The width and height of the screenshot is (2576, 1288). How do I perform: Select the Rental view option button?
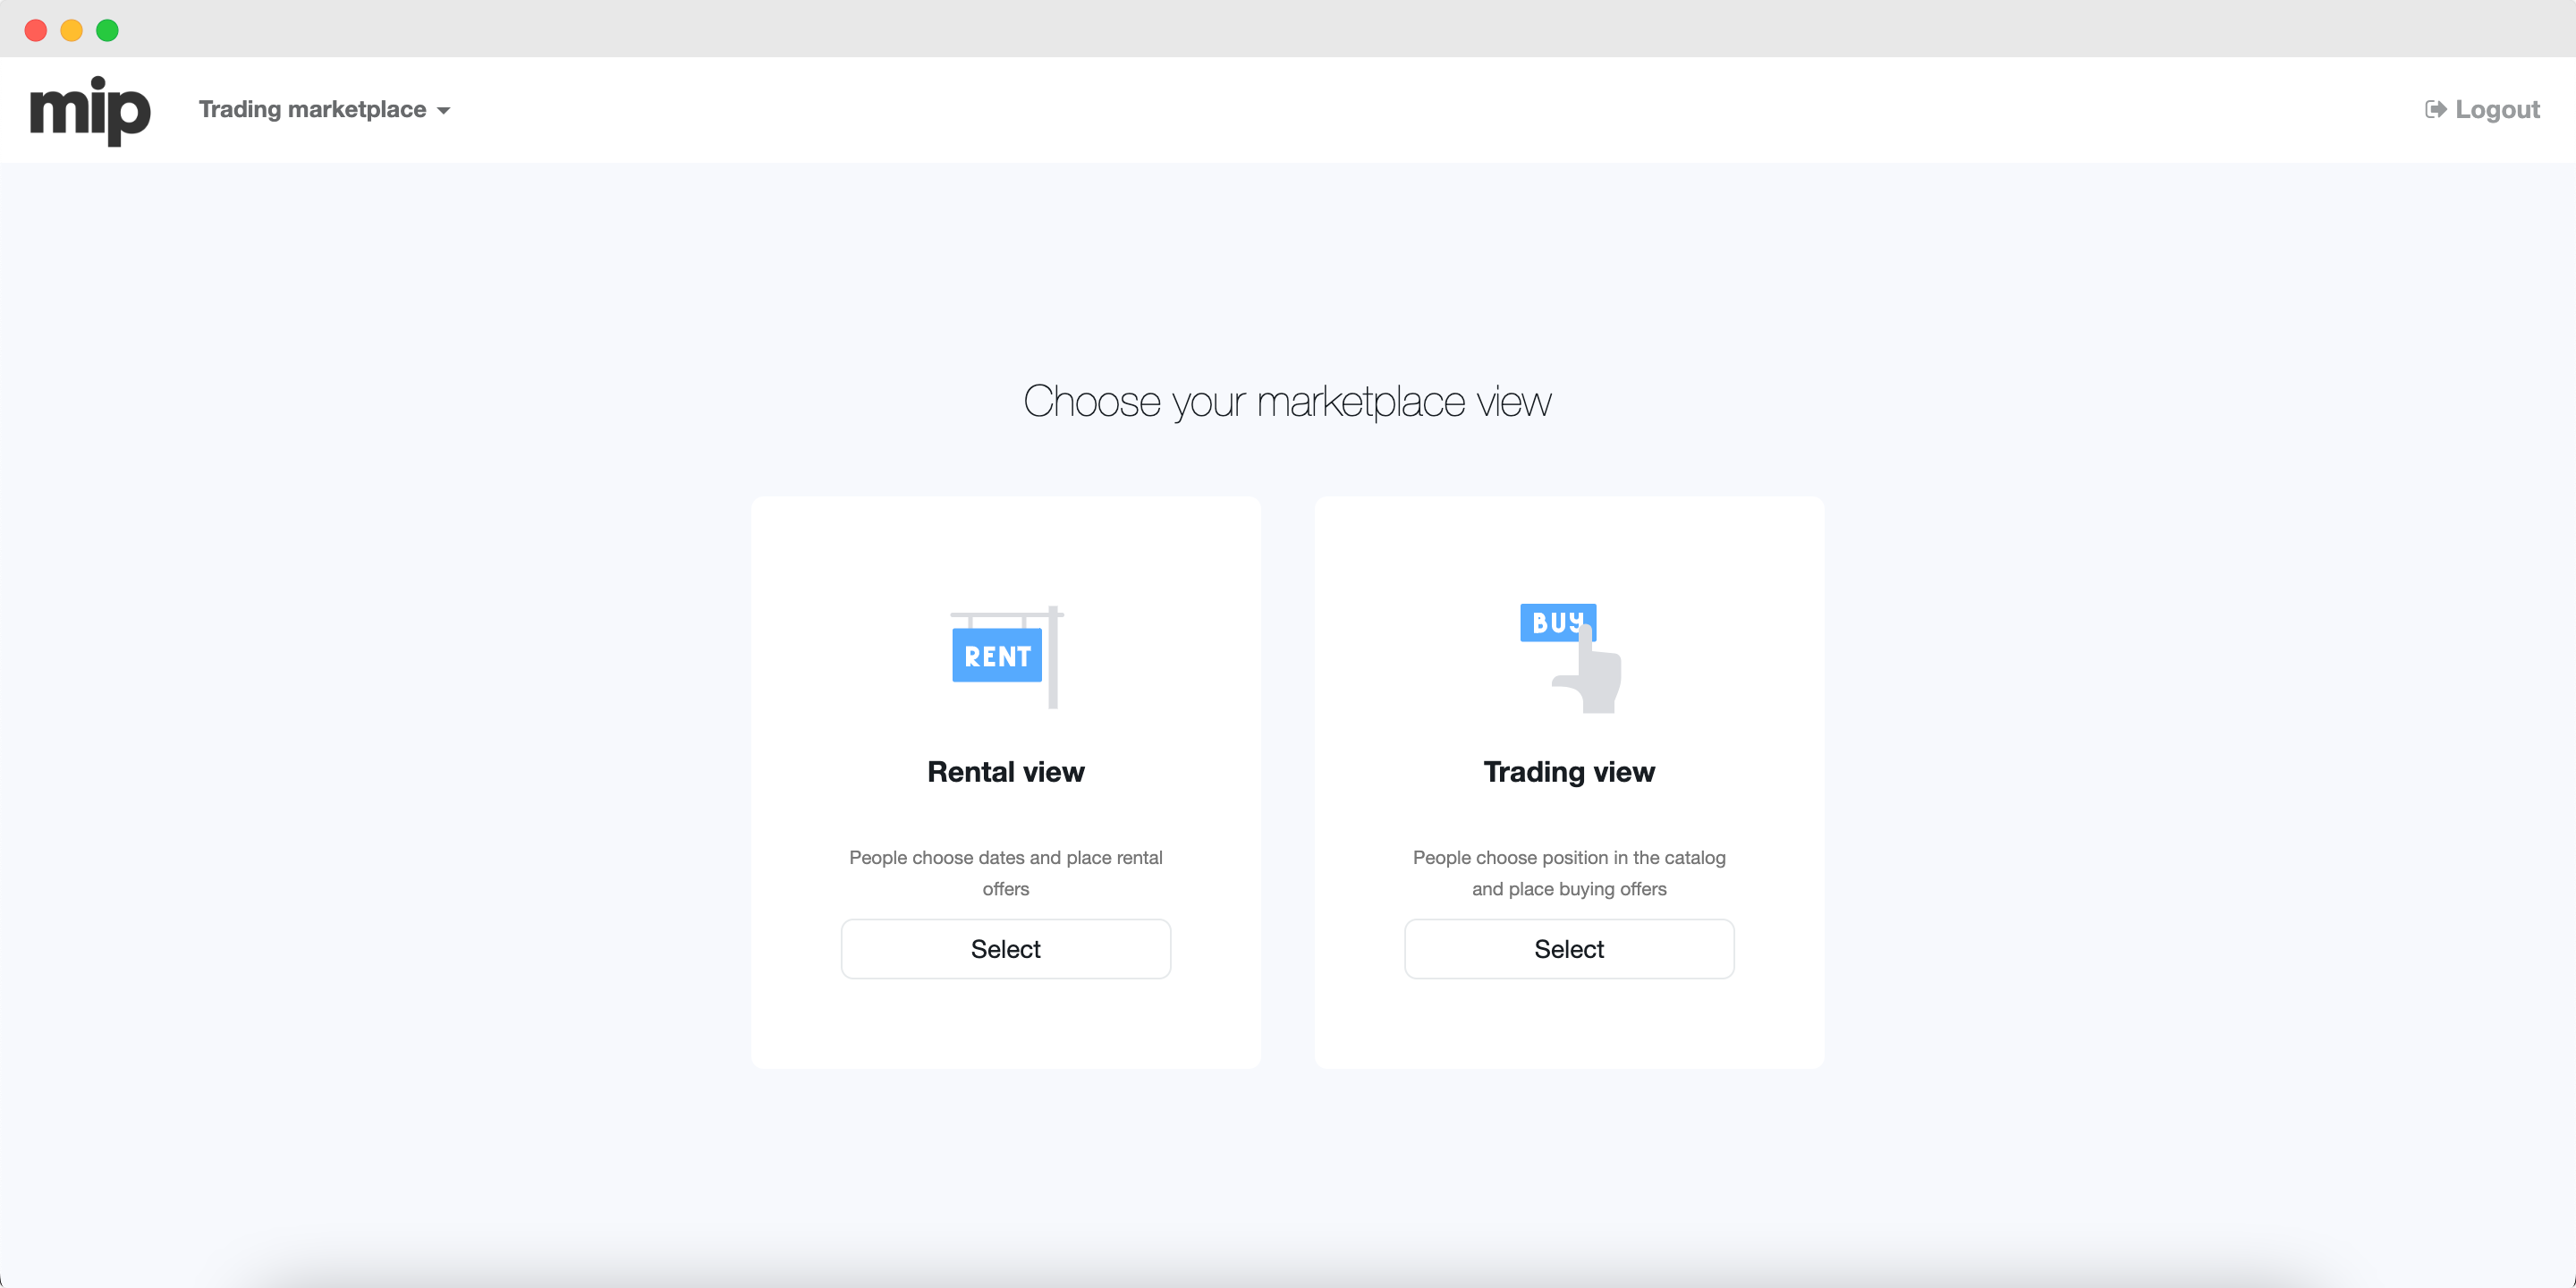[x=1005, y=948]
